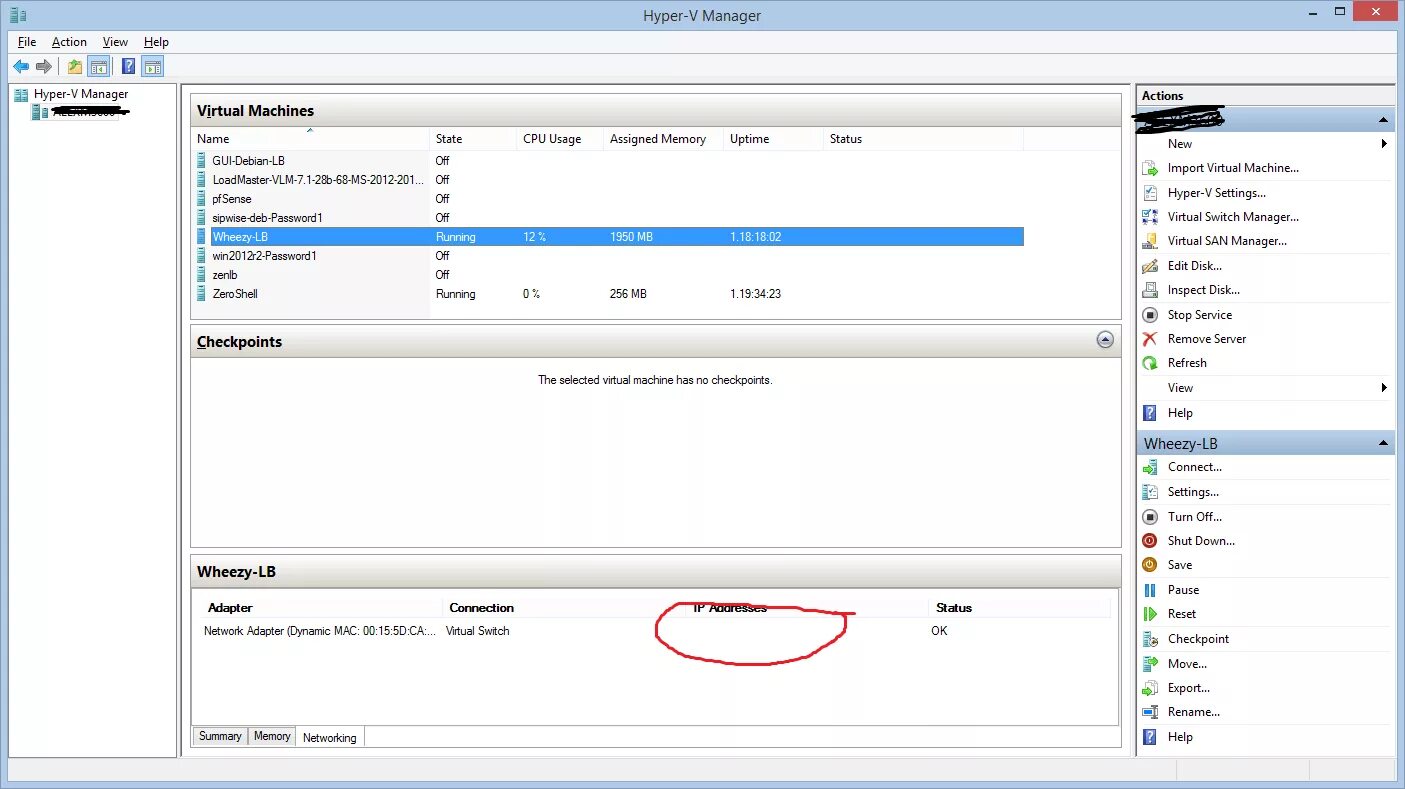Click the Hyper-V Settings icon
Screen dimensions: 1405x789
[1150, 193]
